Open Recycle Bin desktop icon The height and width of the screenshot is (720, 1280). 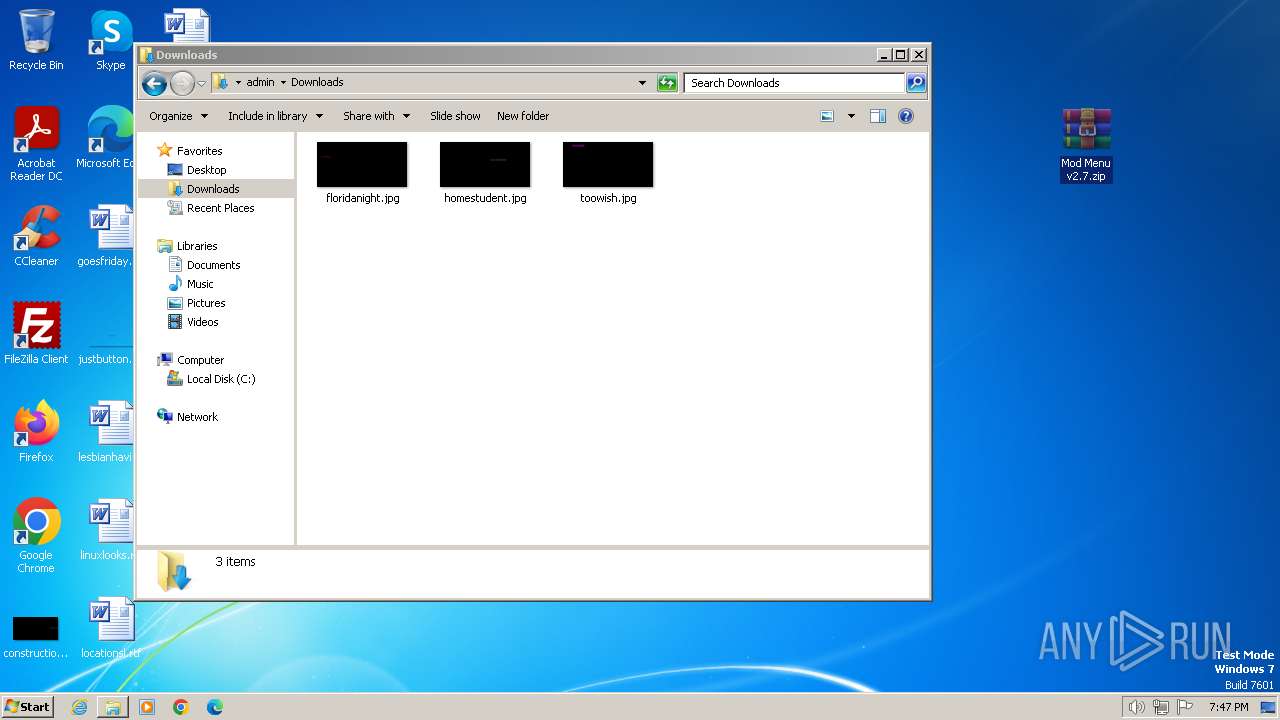click(x=36, y=40)
